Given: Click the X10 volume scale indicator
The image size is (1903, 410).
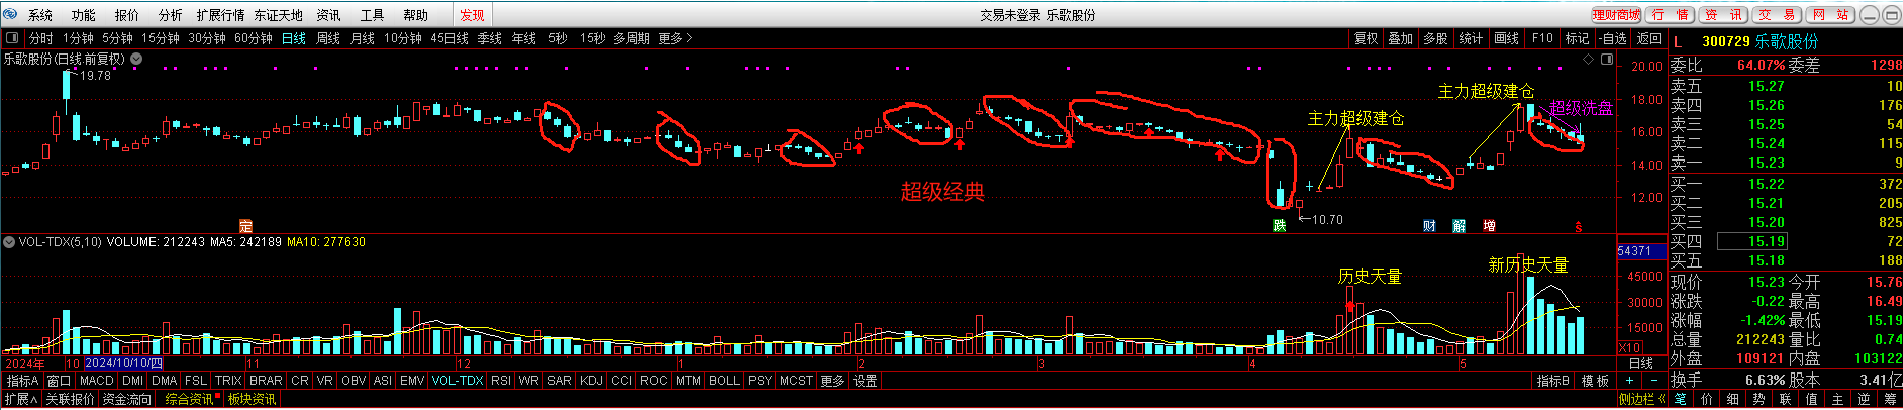Looking at the screenshot, I should (1629, 347).
